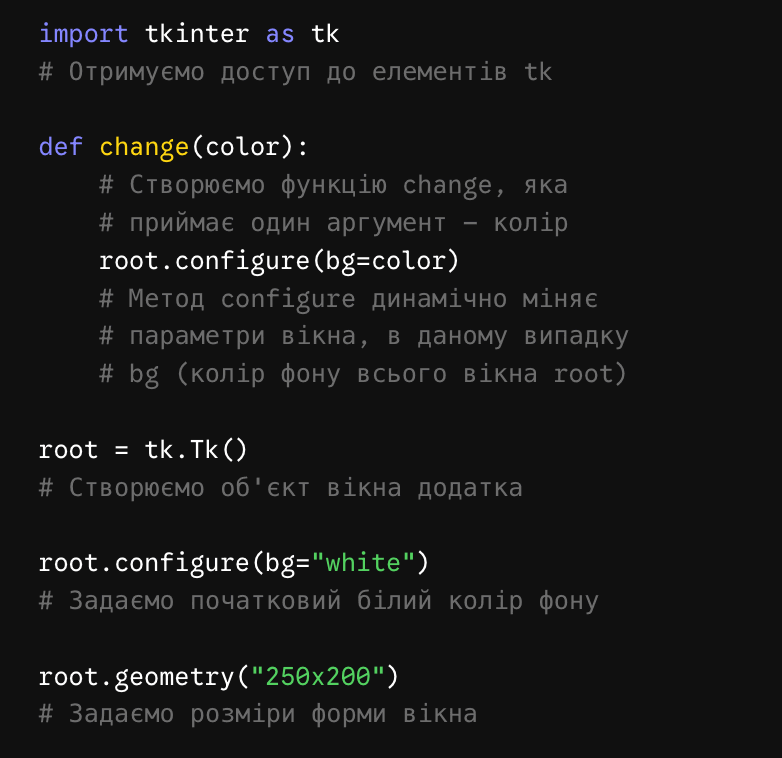
Task: Click the comment "# Метод configure динамічно міняє"
Action: [348, 299]
